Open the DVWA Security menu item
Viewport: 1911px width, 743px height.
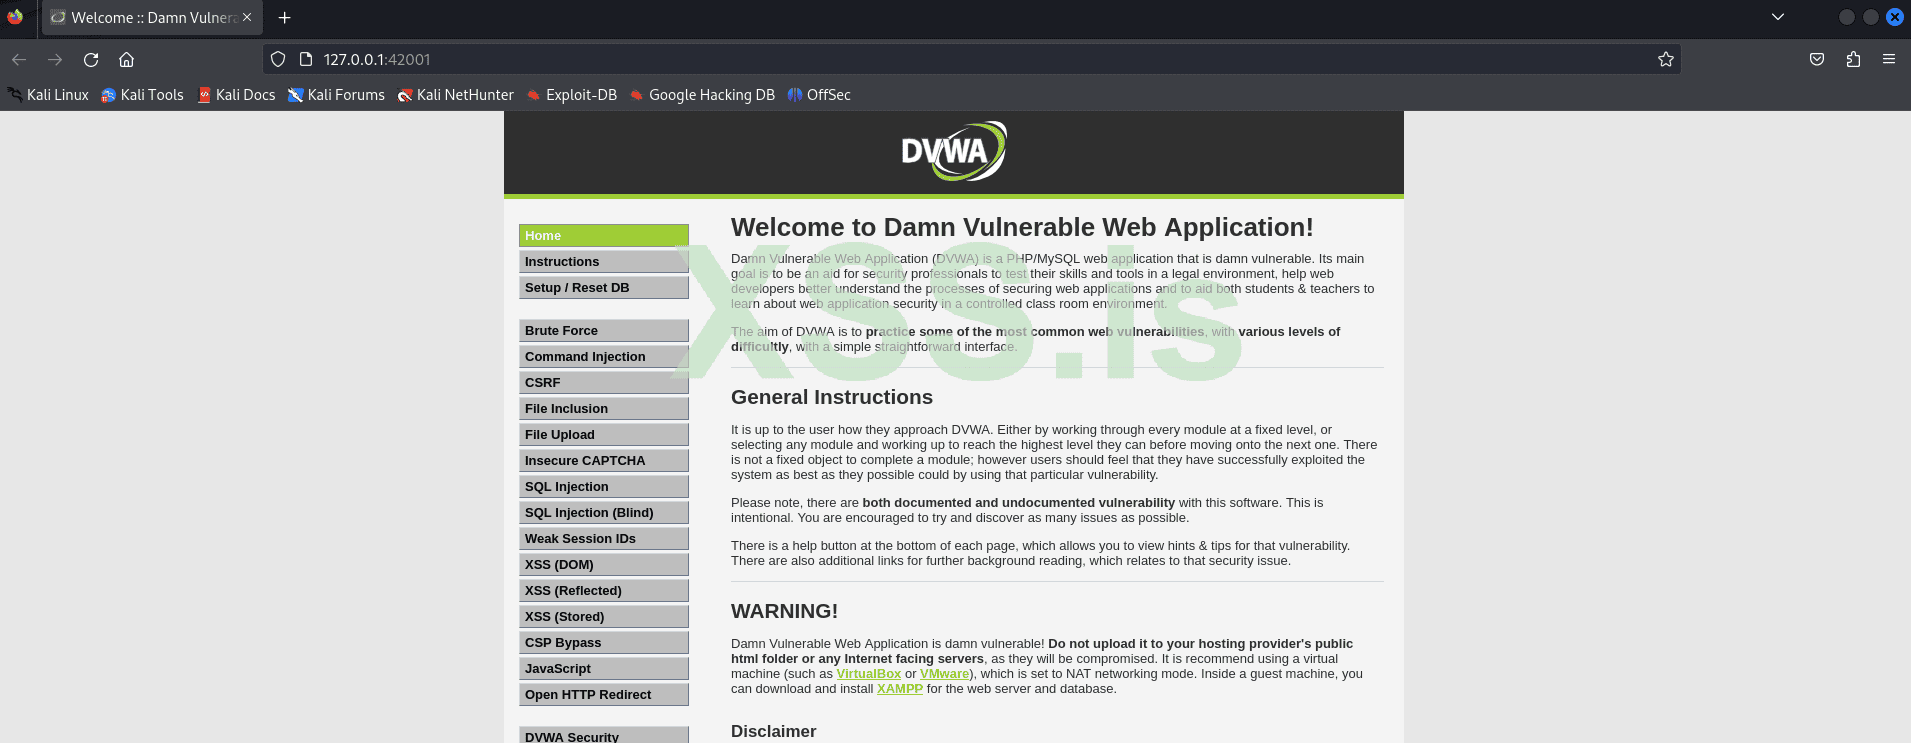click(x=604, y=736)
